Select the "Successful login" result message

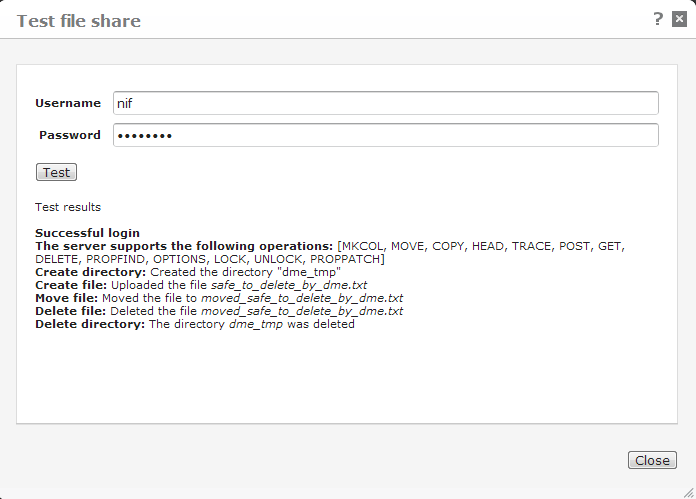[x=88, y=233]
